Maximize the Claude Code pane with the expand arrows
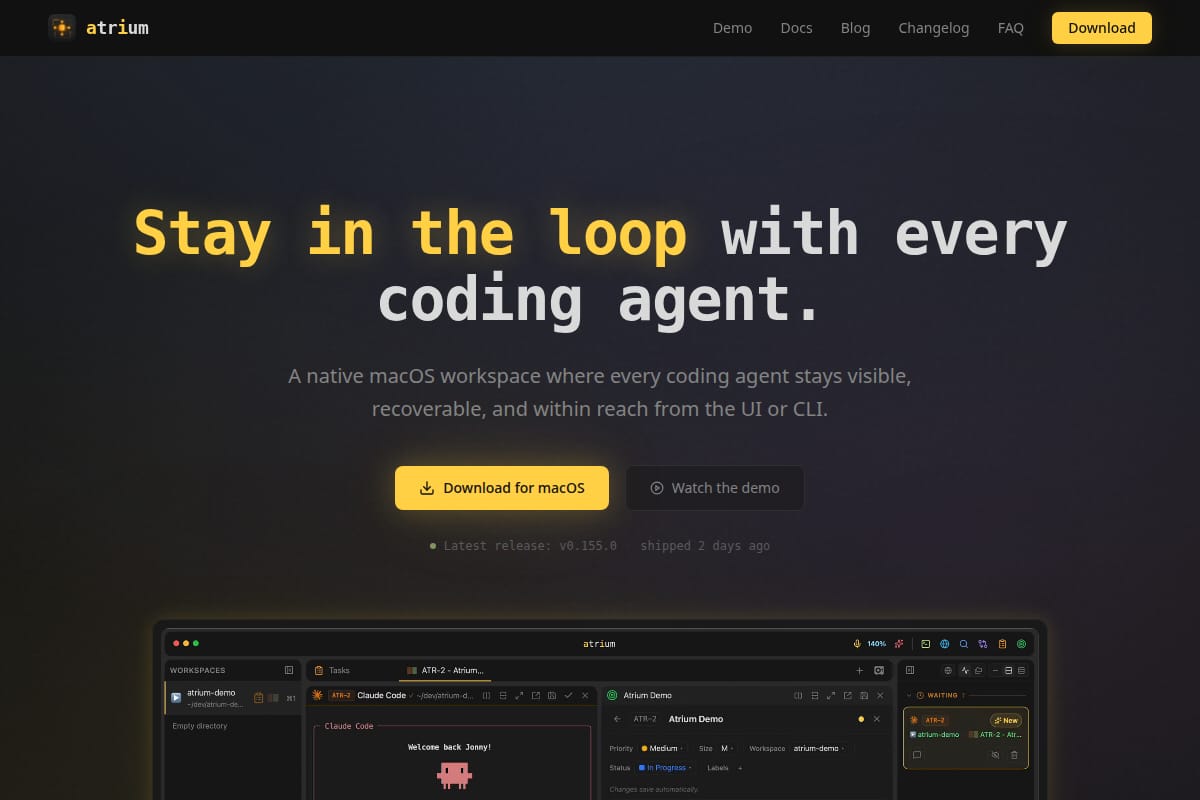This screenshot has height=800, width=1200. (x=519, y=695)
